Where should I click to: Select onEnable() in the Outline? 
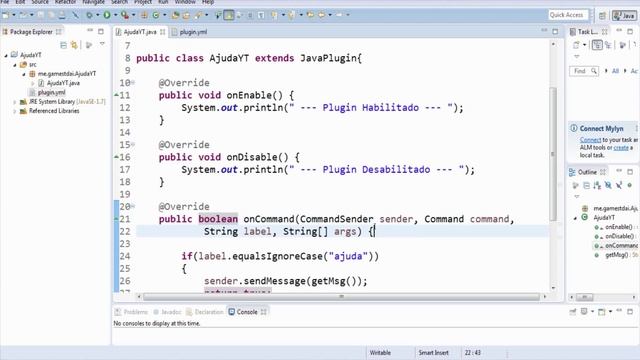point(619,227)
